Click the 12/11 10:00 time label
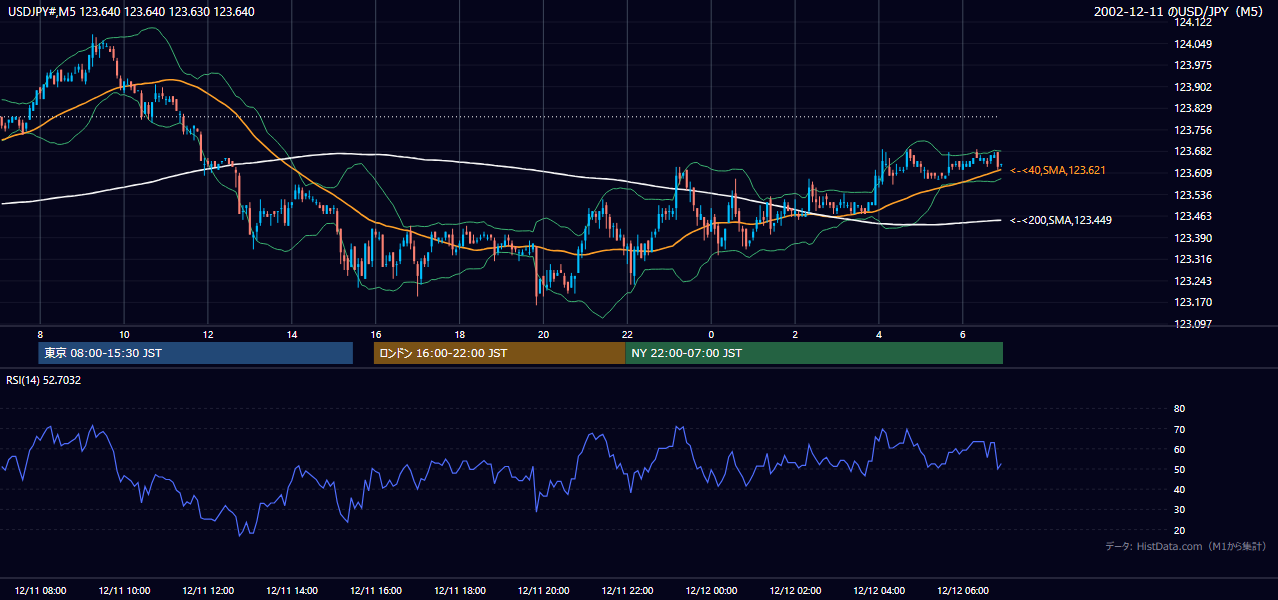This screenshot has width=1278, height=600. [125, 591]
